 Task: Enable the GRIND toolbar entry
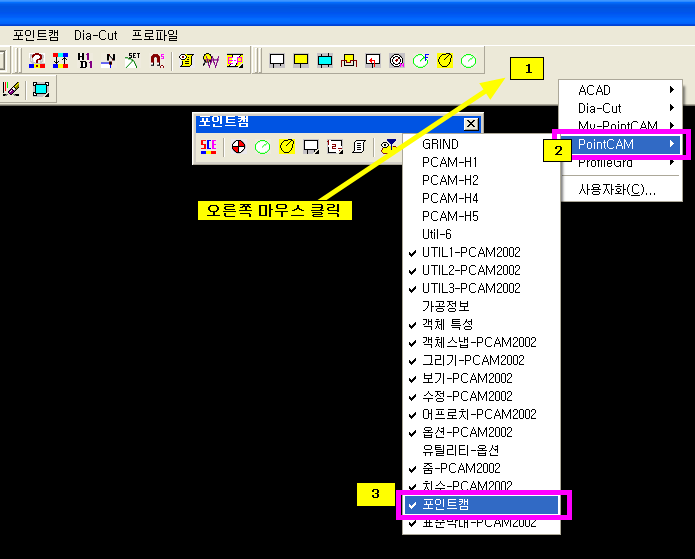pos(481,145)
